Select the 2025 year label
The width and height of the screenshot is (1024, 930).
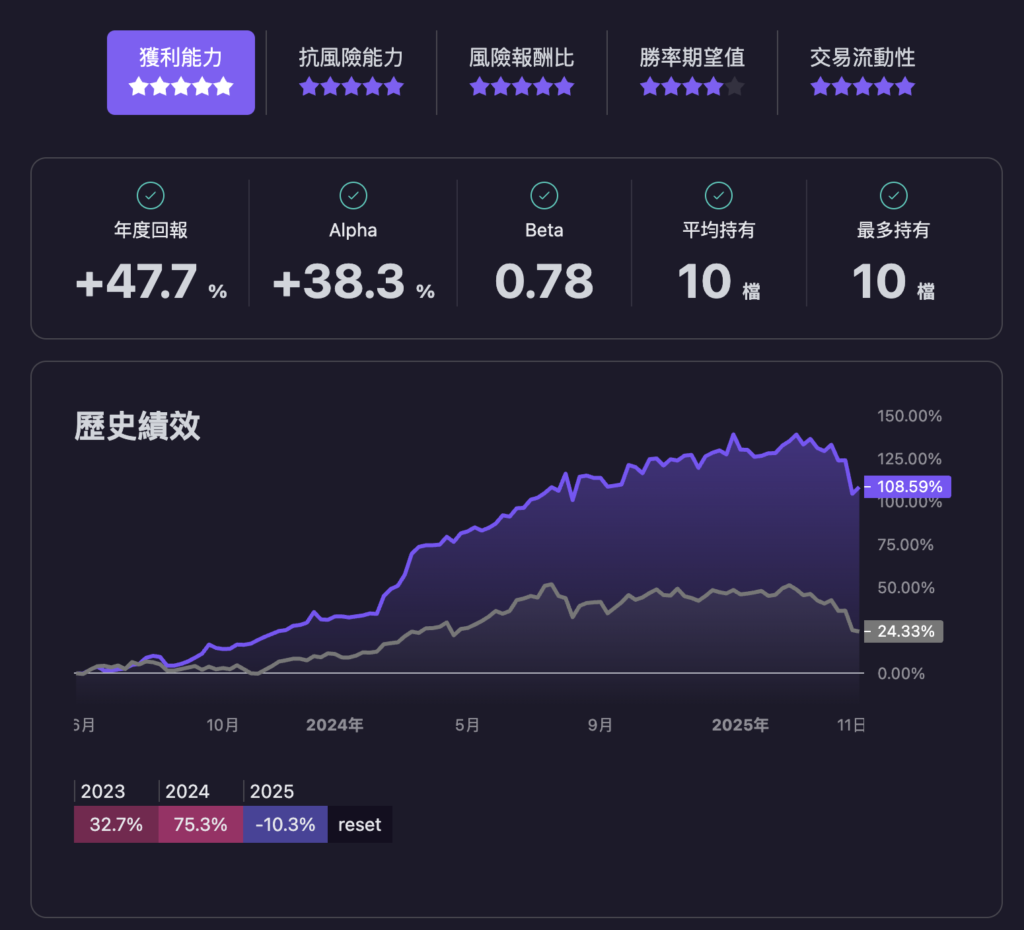coord(272,792)
